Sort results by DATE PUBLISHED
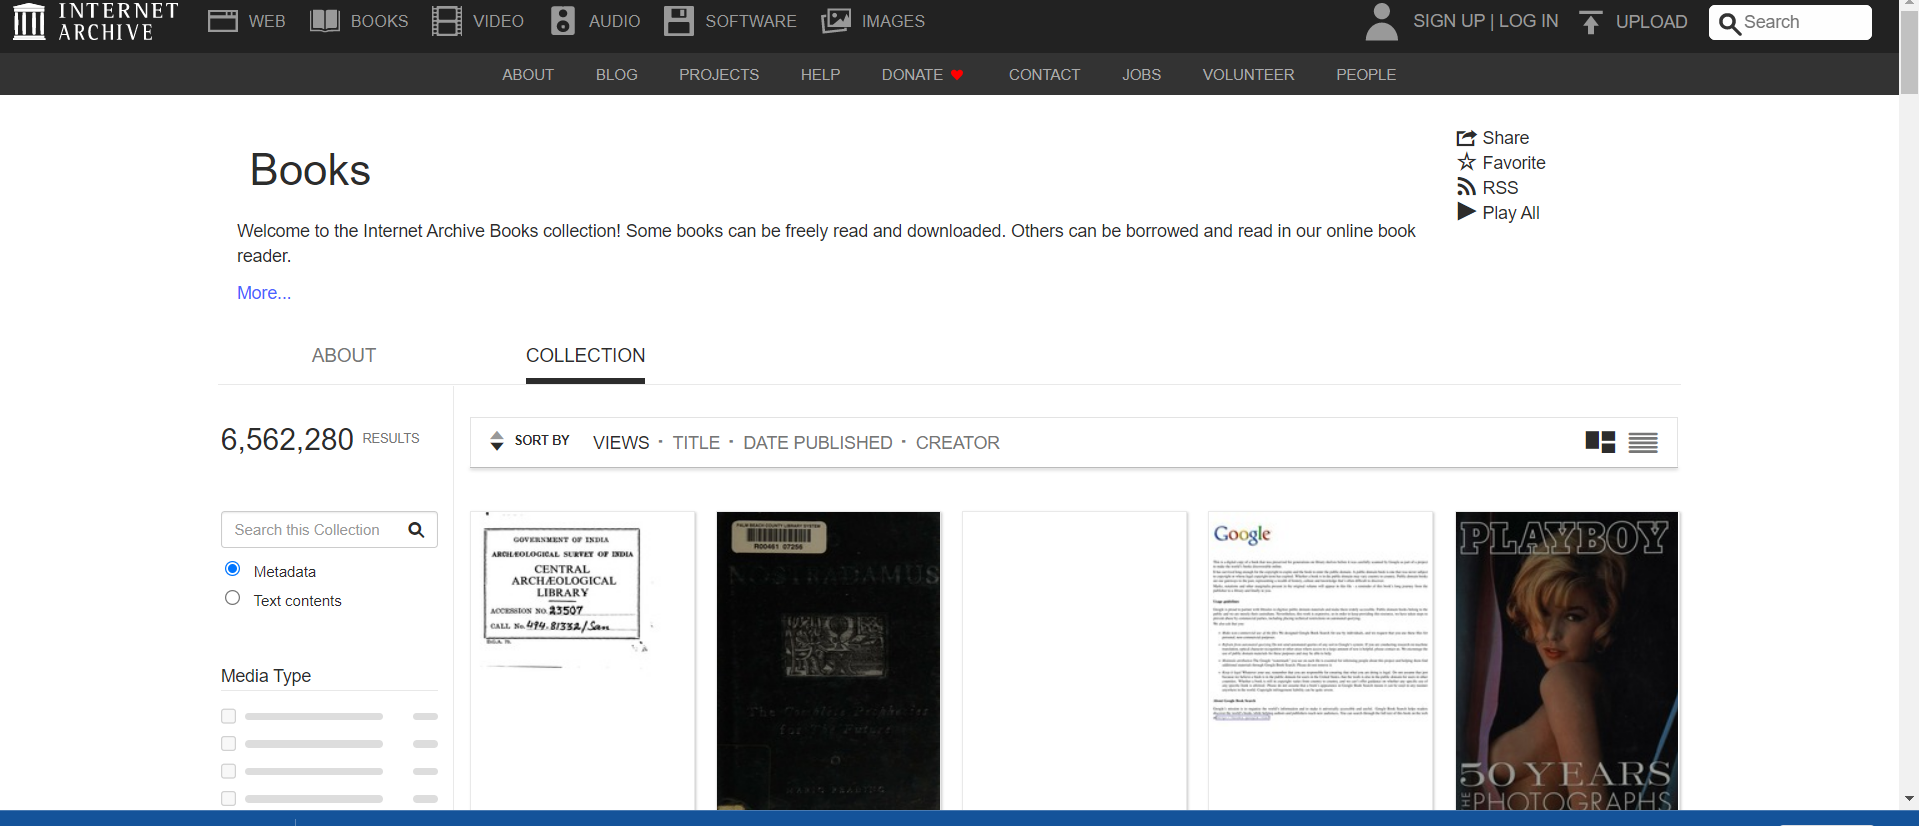The height and width of the screenshot is (826, 1919). pyautogui.click(x=818, y=443)
